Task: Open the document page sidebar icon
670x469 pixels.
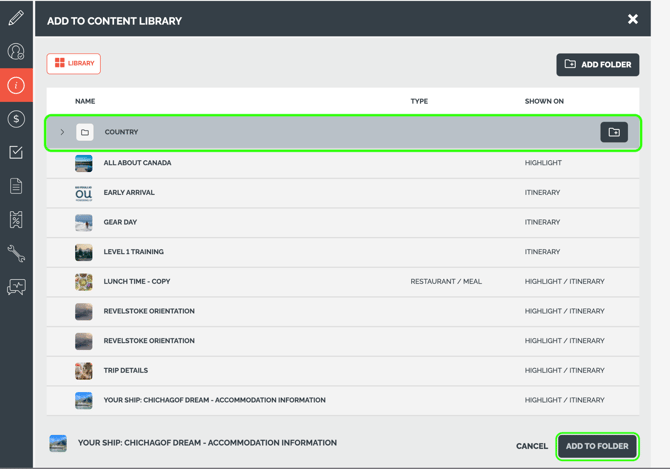Action: [16, 186]
